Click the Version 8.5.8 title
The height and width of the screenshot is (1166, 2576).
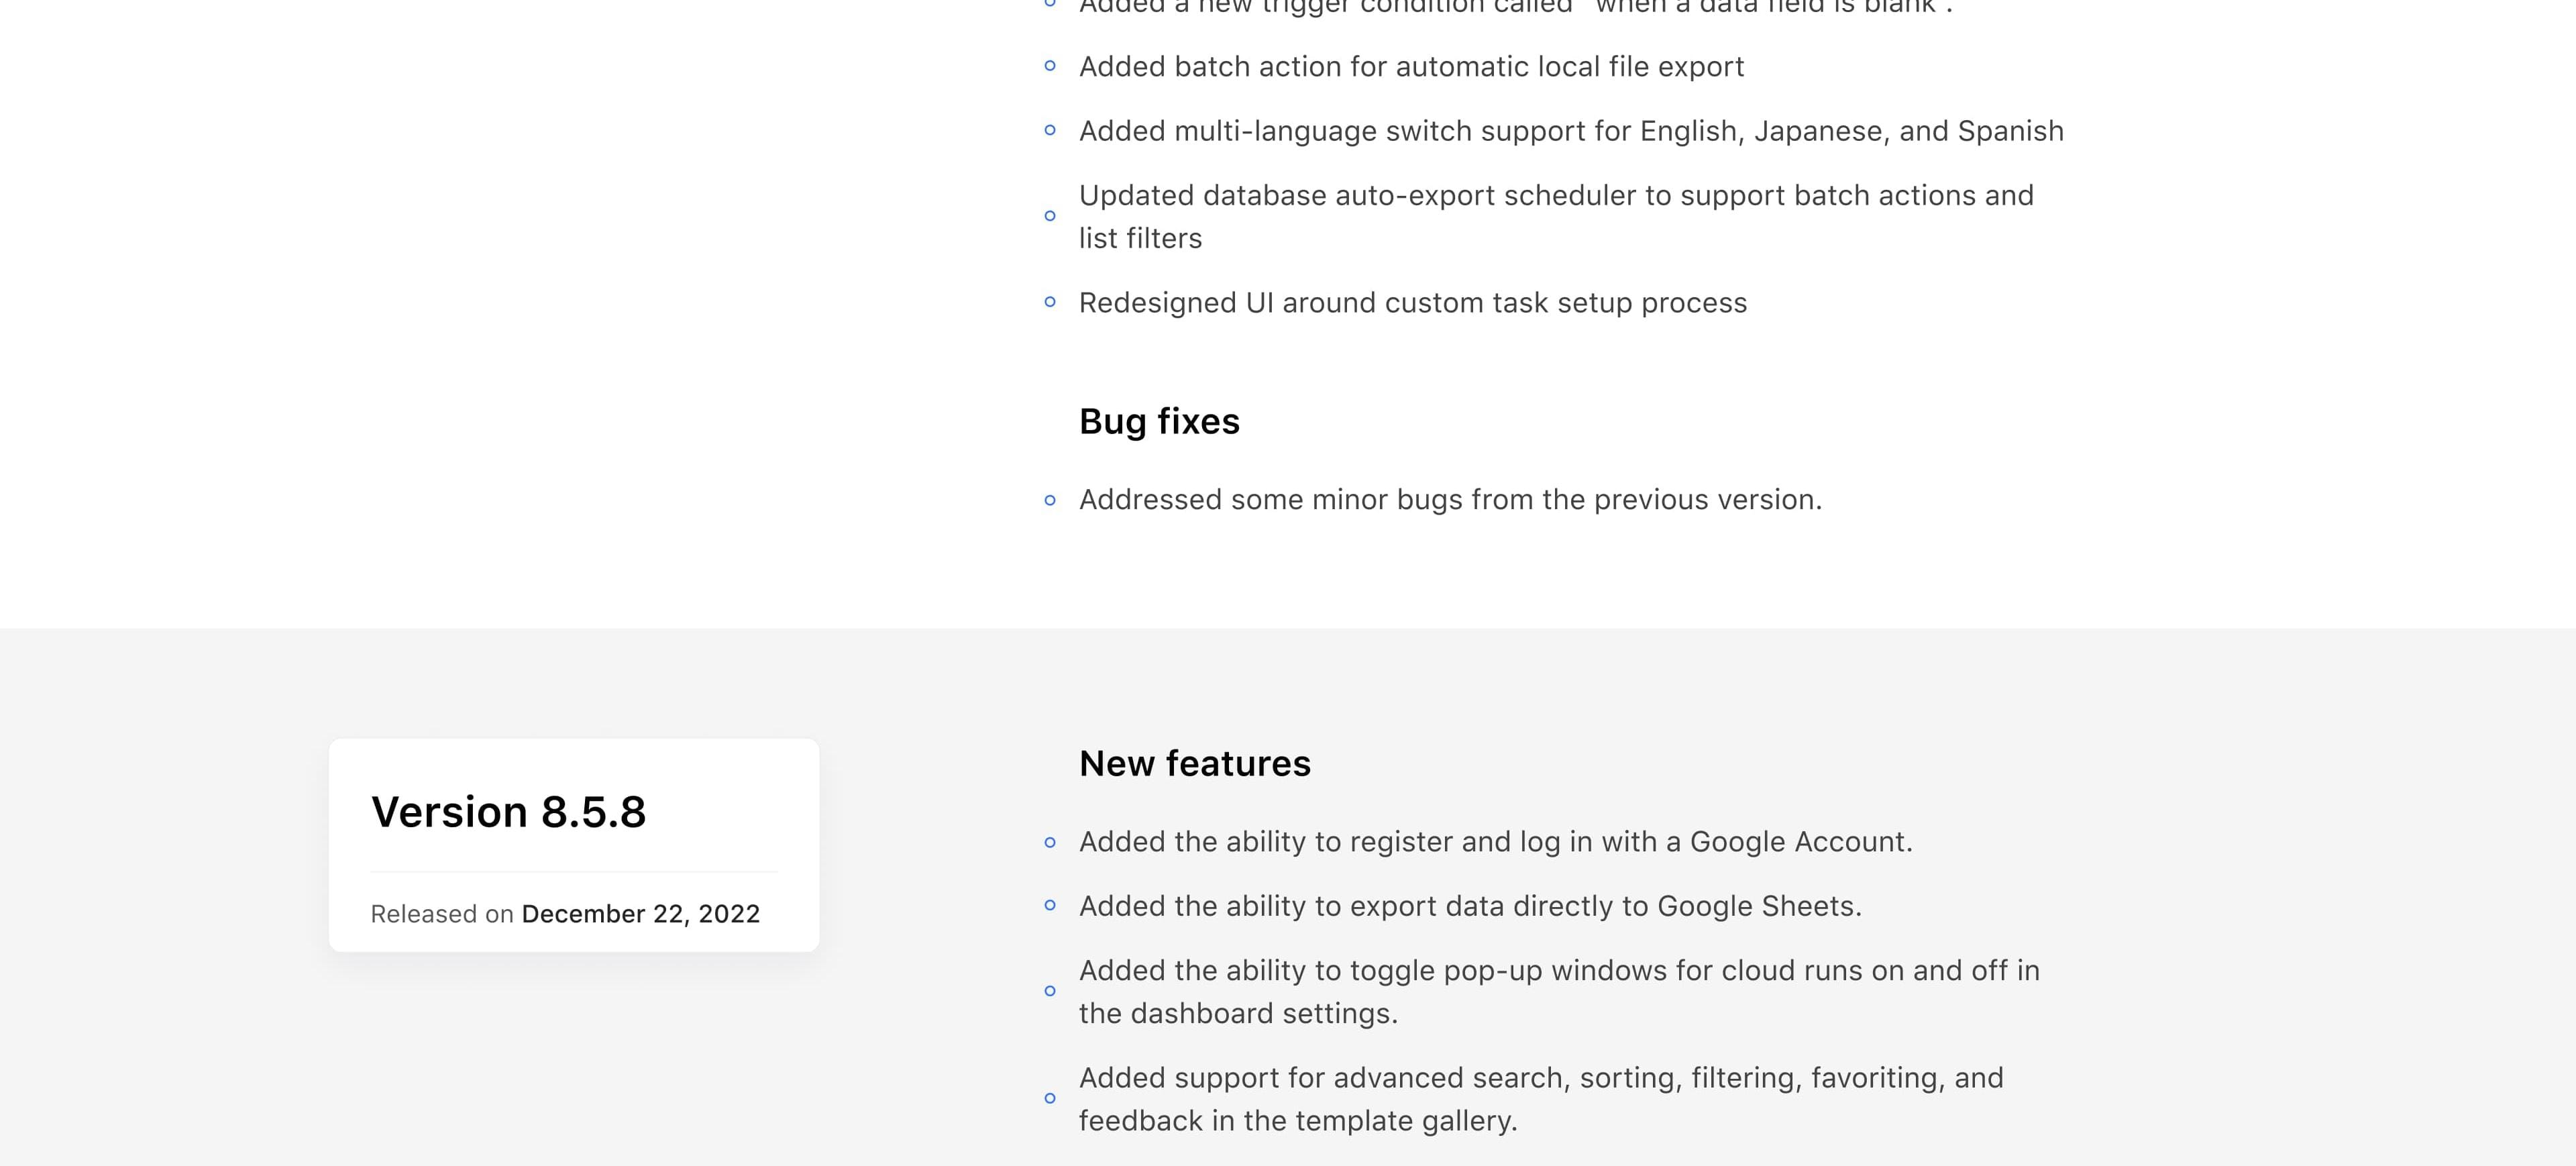508,812
